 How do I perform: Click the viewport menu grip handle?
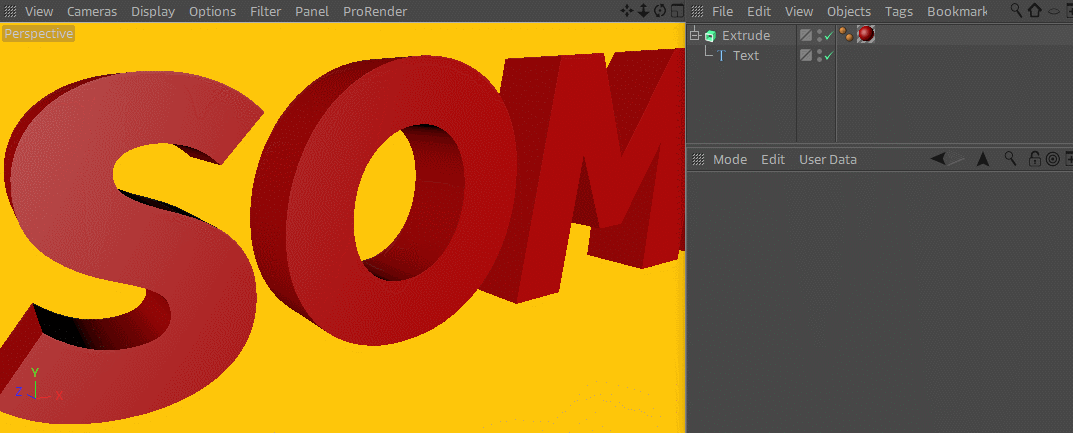[10, 12]
